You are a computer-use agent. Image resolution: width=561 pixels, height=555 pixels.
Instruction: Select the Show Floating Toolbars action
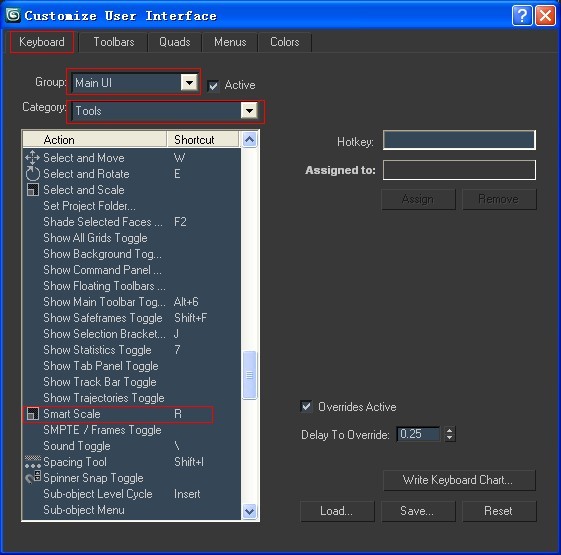[x=132, y=286]
